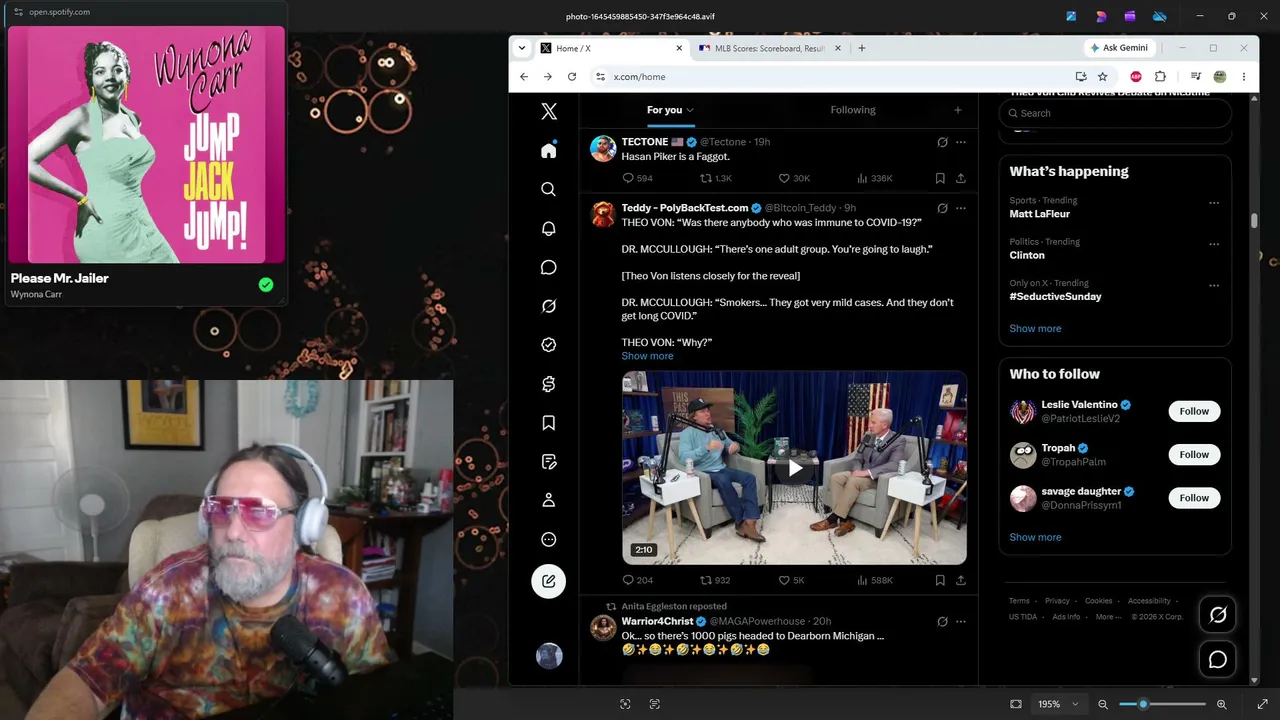Click the X search input field
The width and height of the screenshot is (1280, 720).
point(1115,113)
